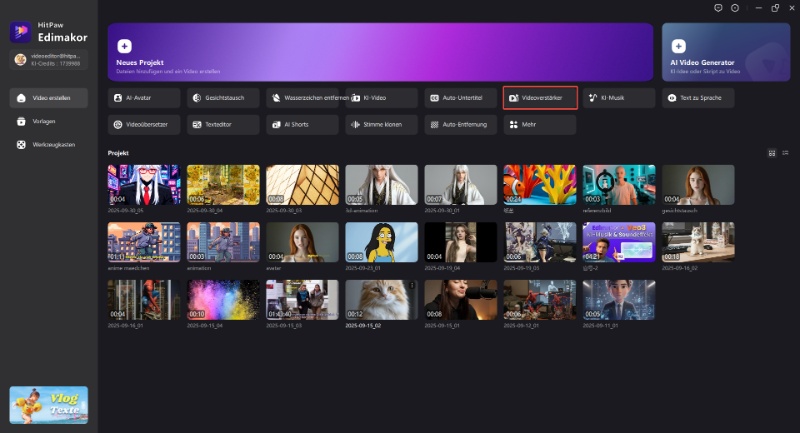
Task: Open the Videoübersetzer tool
Action: [x=144, y=125]
